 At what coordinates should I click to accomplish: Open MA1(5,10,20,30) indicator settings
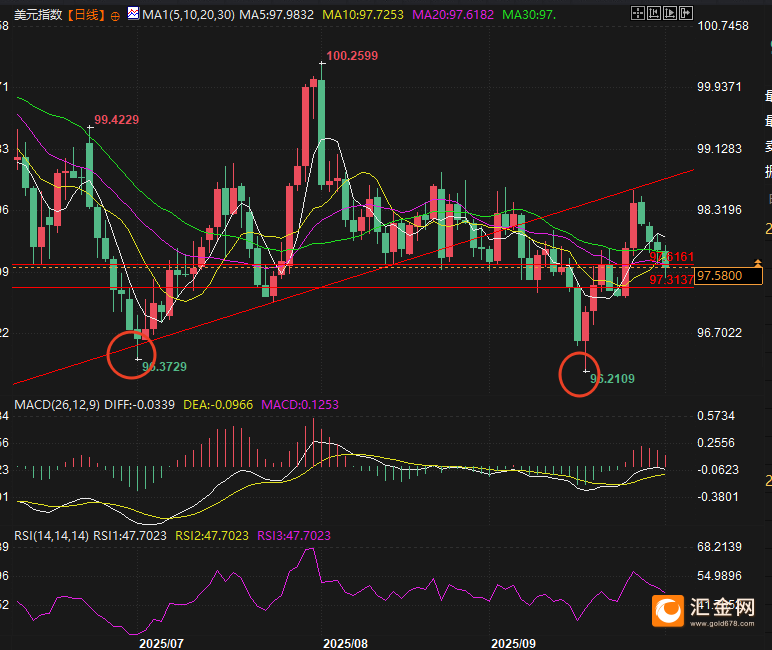pyautogui.click(x=189, y=15)
